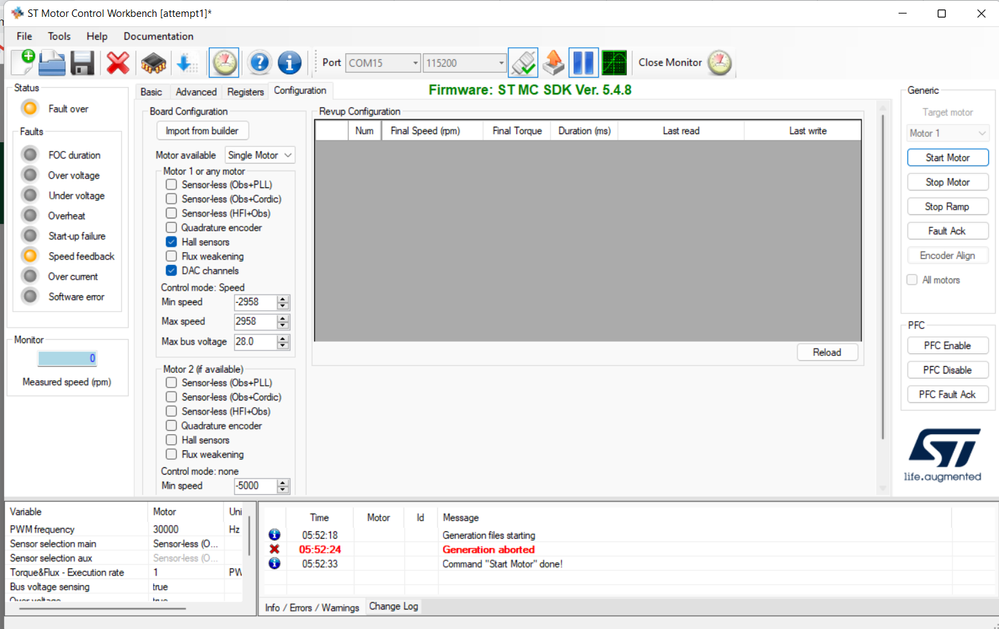The height and width of the screenshot is (629, 999).
Task: Click the New Project toolbar icon
Action: (x=23, y=62)
